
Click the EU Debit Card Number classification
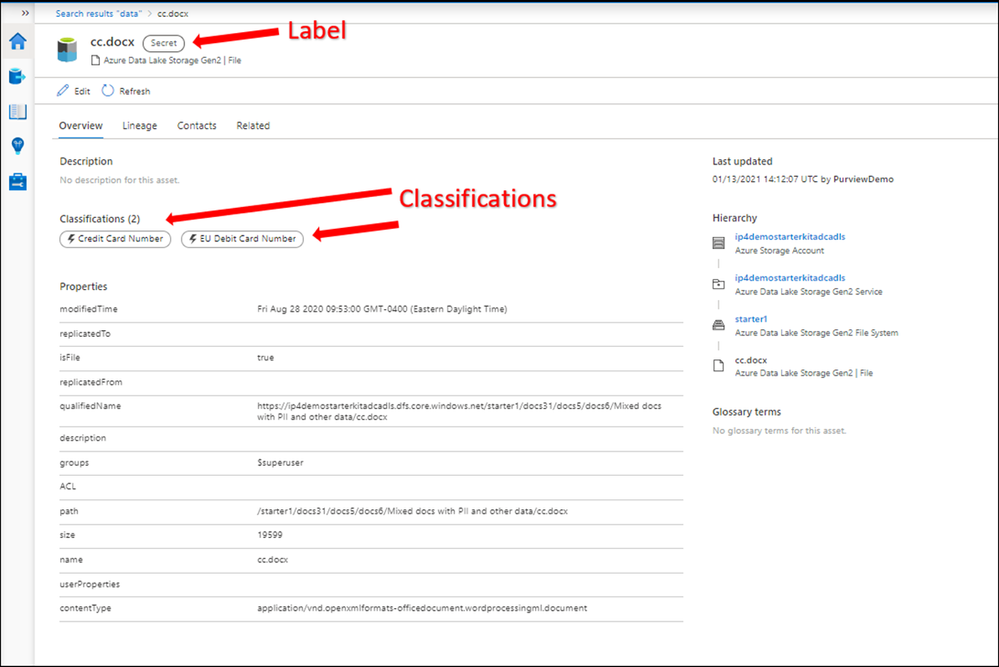coord(242,239)
